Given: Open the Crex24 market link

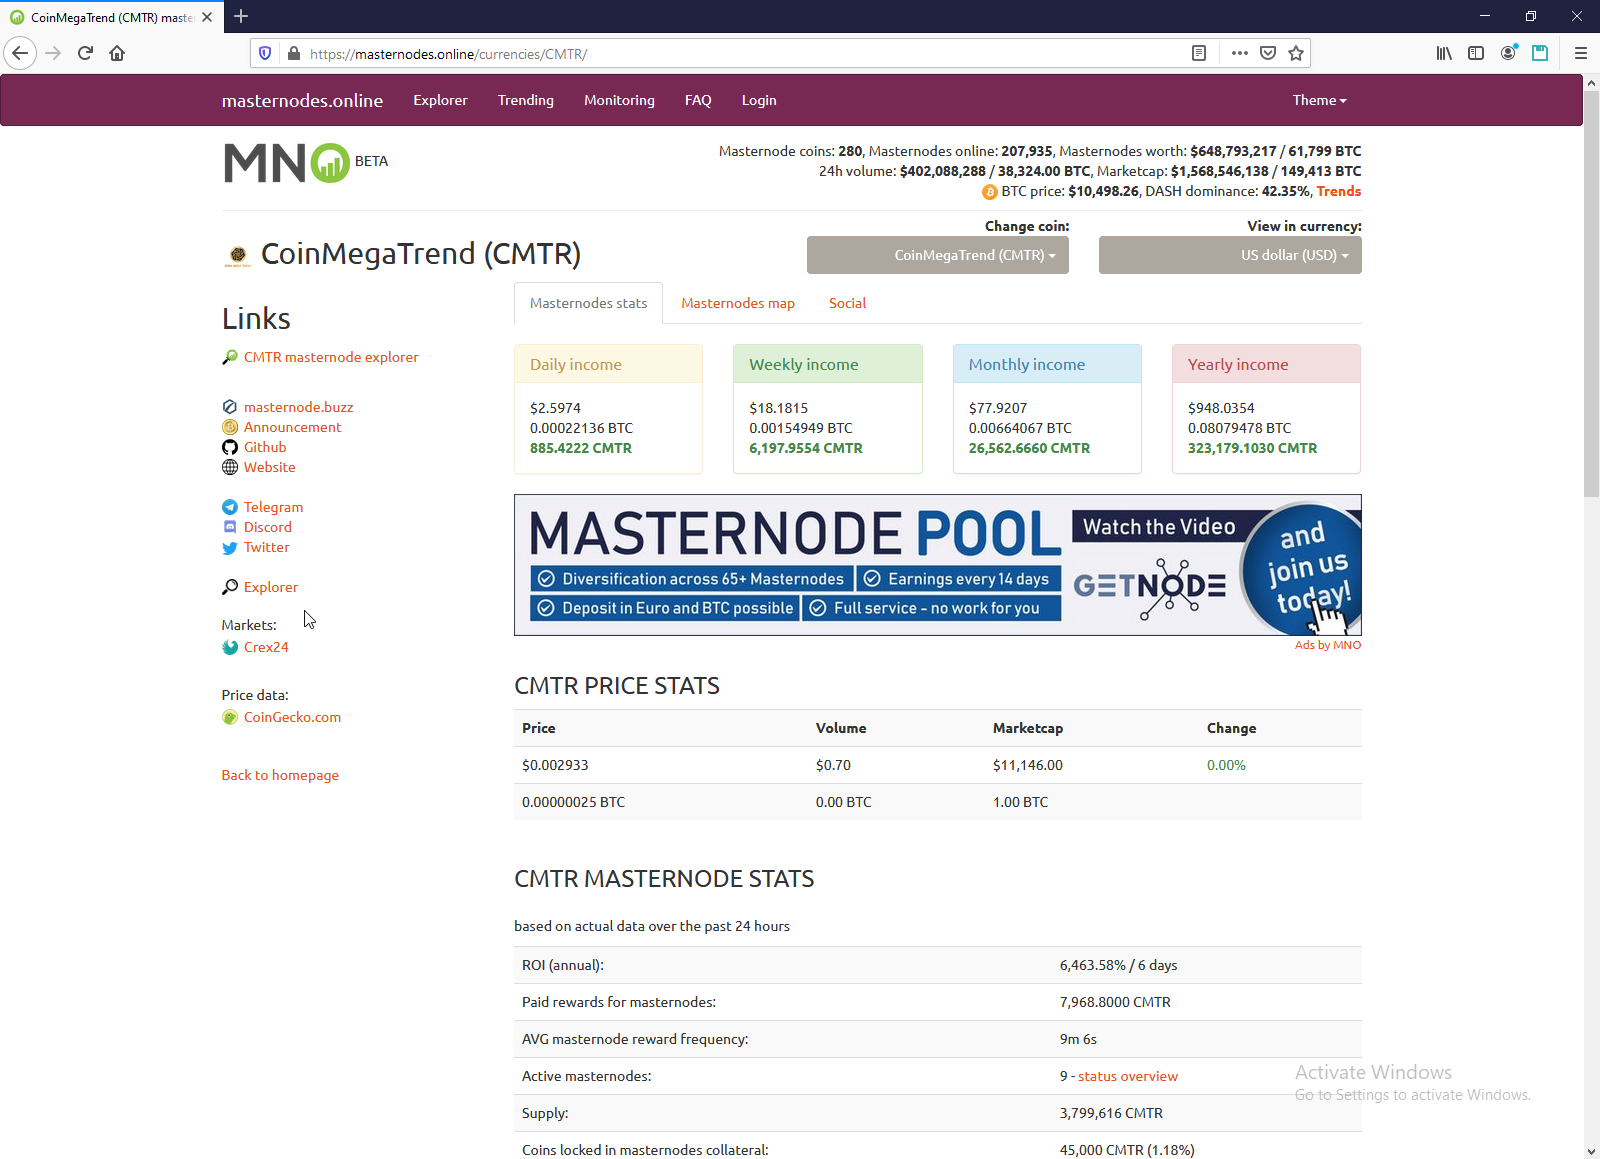Looking at the screenshot, I should [266, 647].
